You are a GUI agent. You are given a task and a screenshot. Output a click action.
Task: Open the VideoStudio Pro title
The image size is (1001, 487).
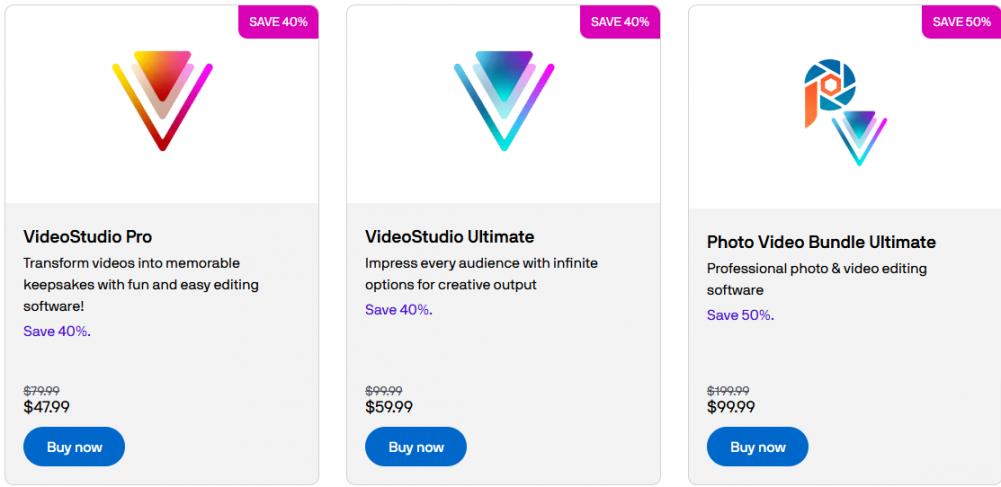coord(88,237)
